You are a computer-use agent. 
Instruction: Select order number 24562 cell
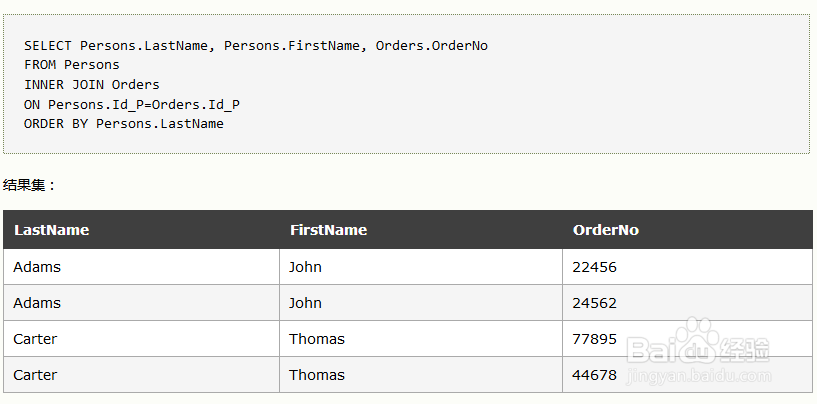pyautogui.click(x=688, y=303)
